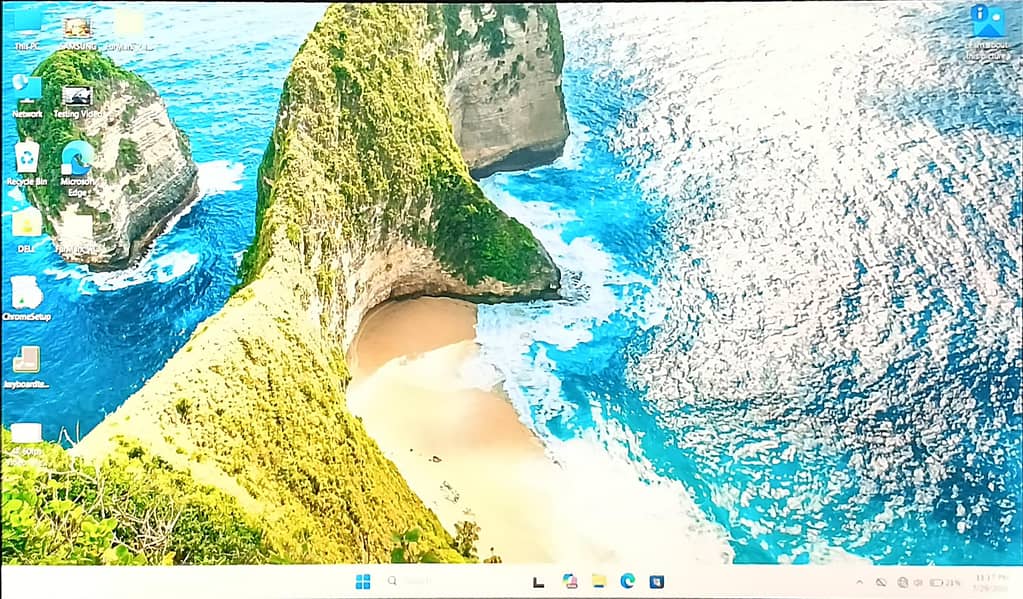Click the battery status tray icon
This screenshot has width=1023, height=599.
945,582
